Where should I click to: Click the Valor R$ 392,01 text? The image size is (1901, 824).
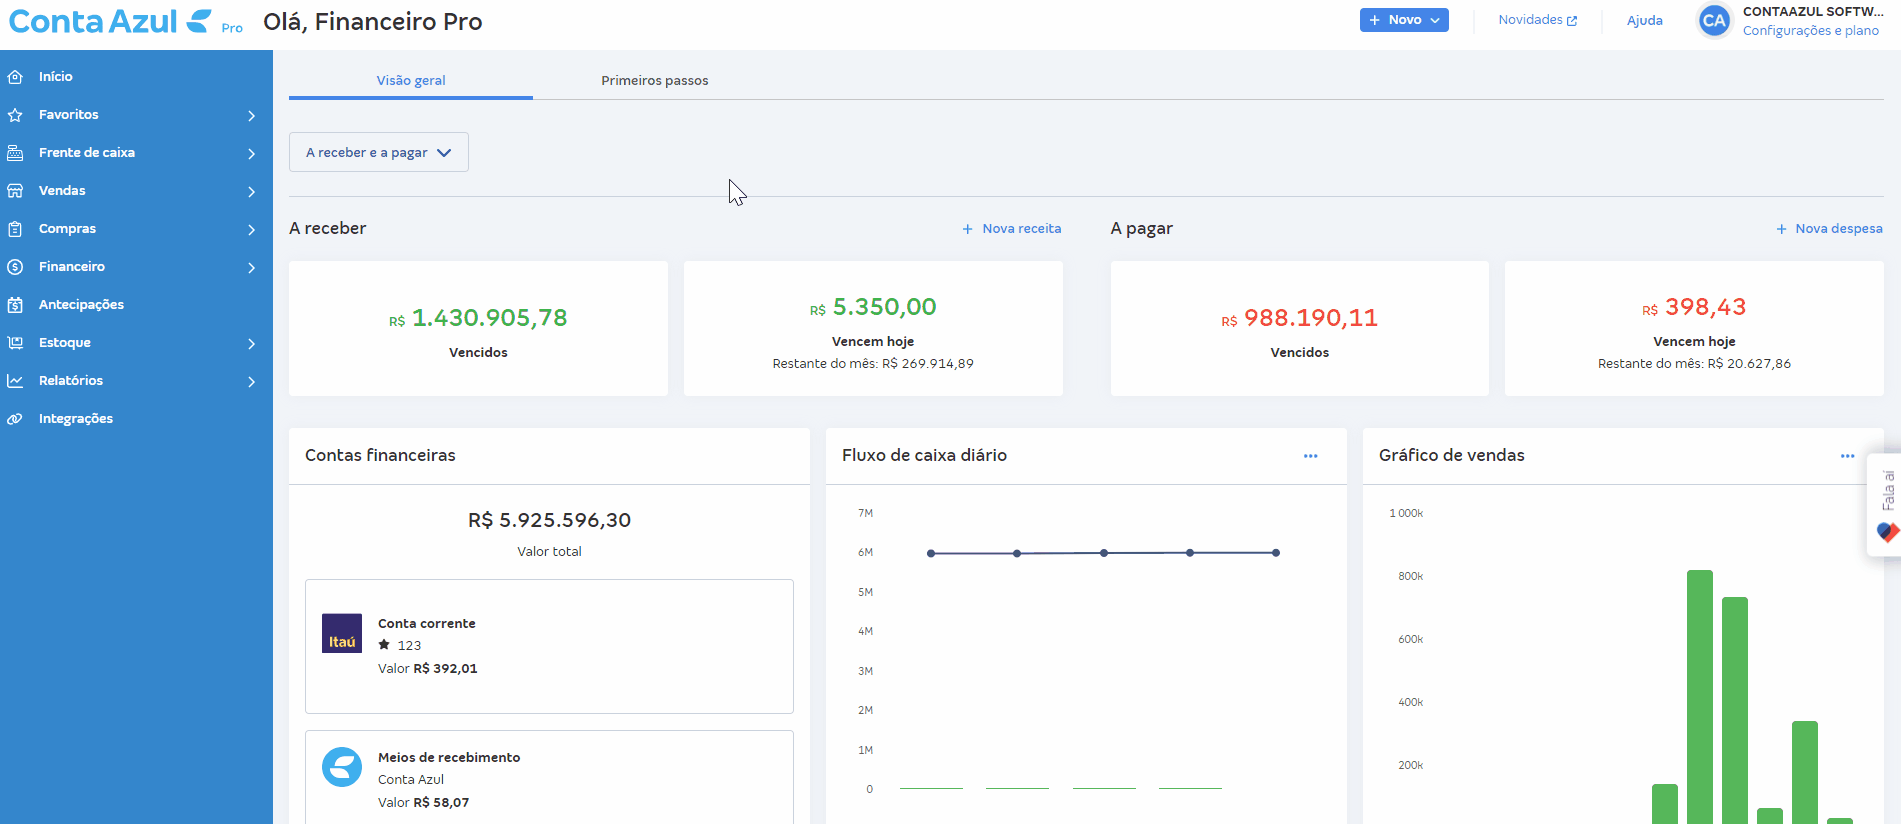click(428, 669)
